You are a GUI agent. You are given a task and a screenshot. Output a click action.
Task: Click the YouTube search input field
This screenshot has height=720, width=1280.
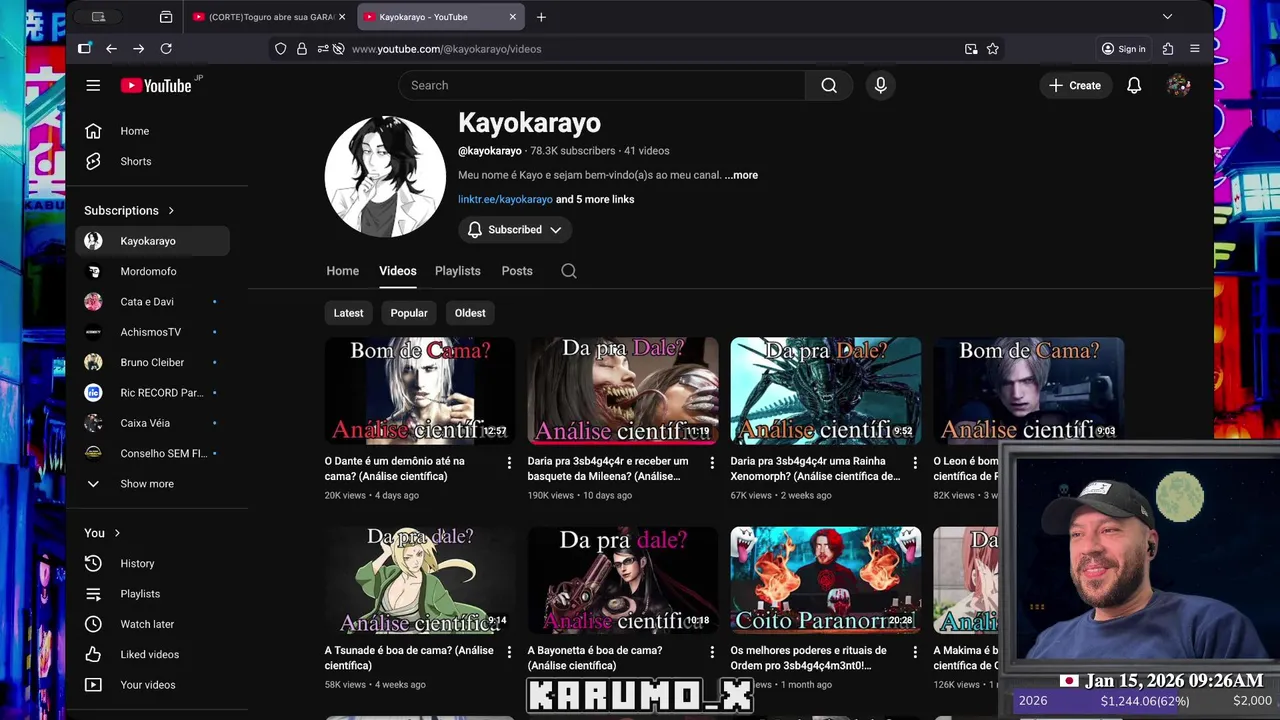coord(602,86)
